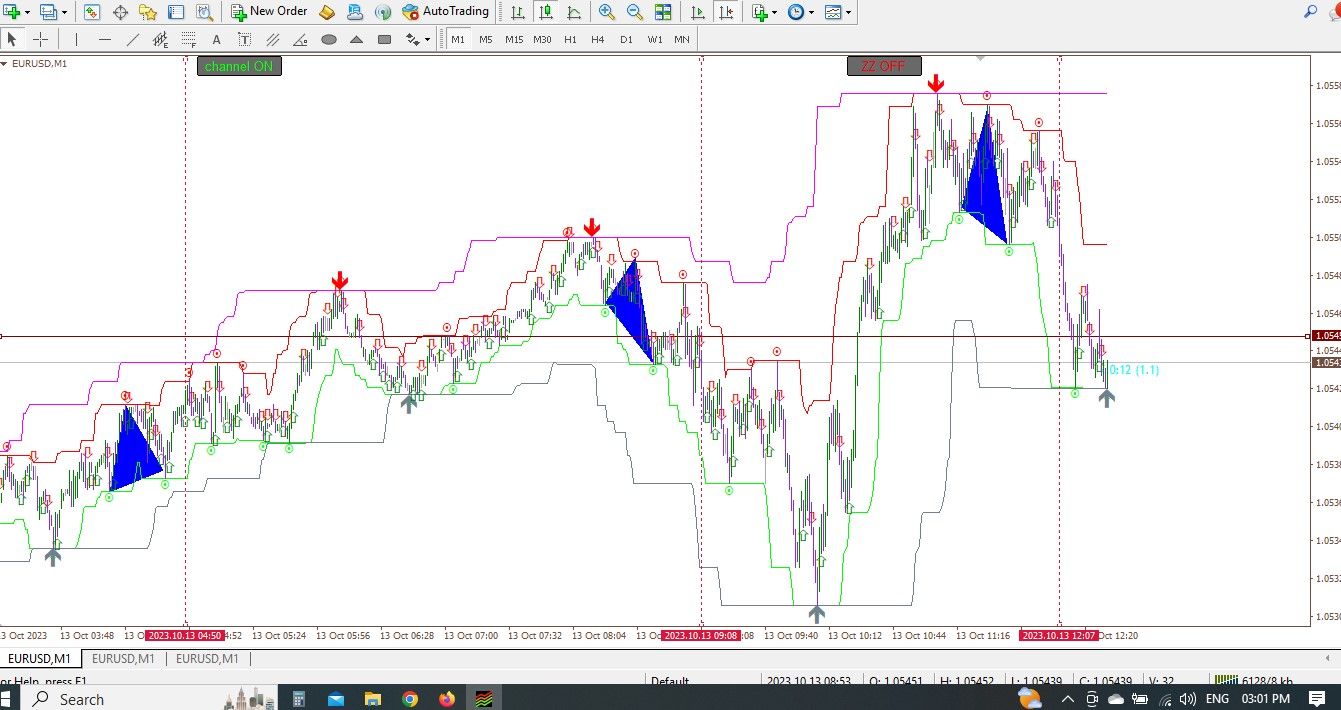Open the New Chart icon
1341x710 pixels.
coord(11,12)
